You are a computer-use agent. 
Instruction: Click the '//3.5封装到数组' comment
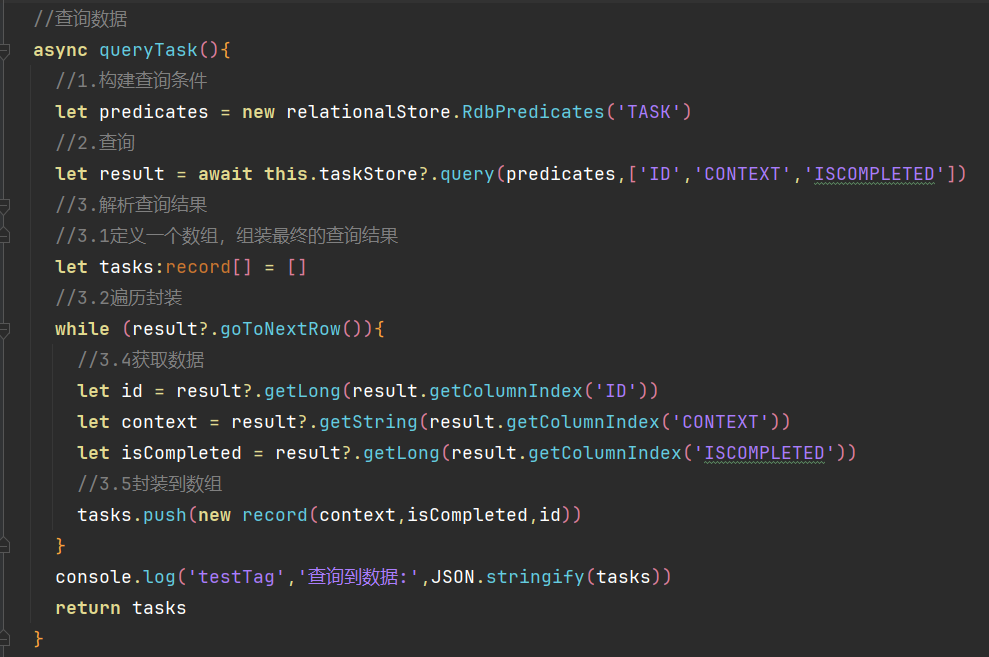coord(149,484)
